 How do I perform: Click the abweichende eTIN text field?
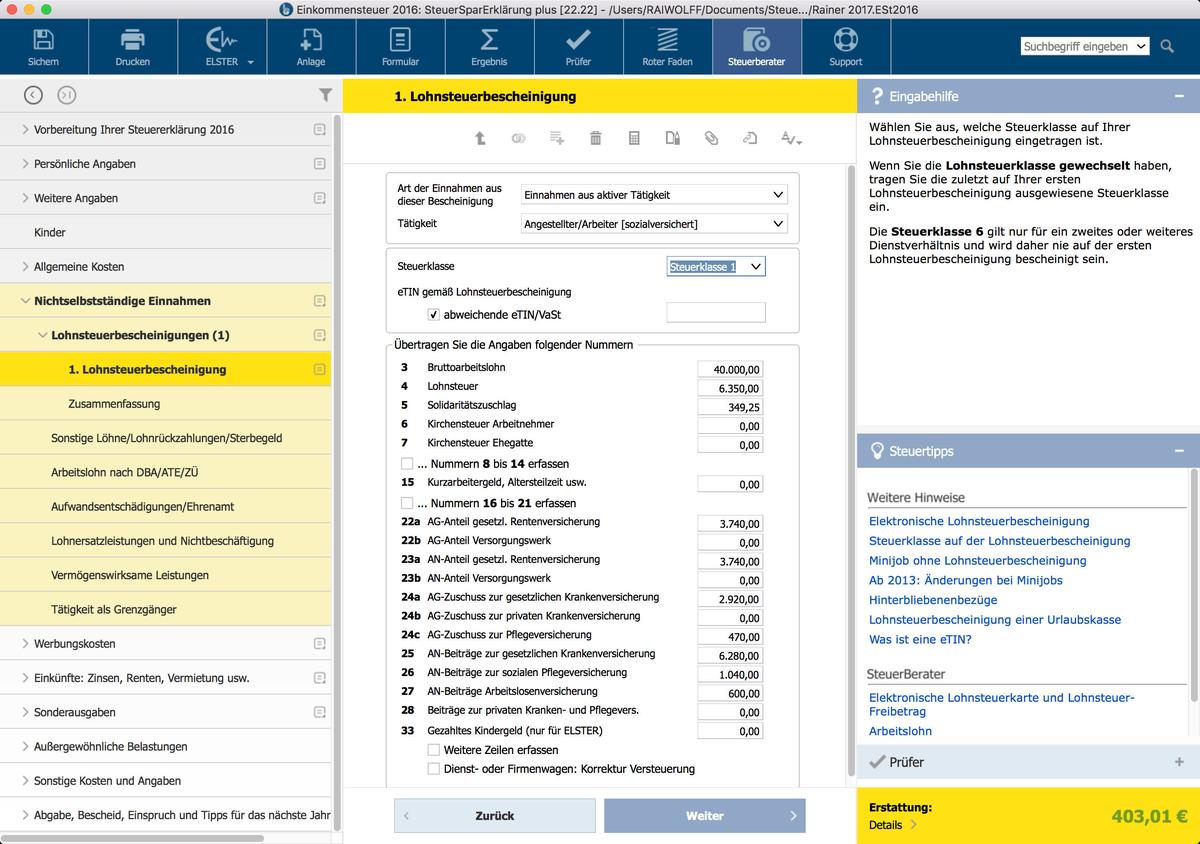[x=716, y=313]
